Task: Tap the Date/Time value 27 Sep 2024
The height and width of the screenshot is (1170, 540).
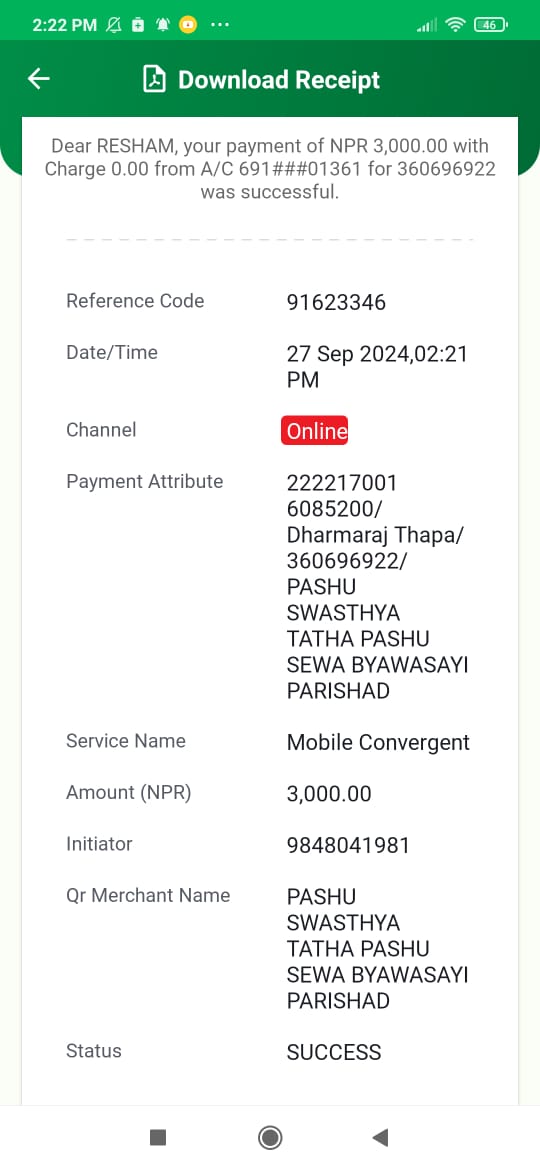Action: pos(377,366)
